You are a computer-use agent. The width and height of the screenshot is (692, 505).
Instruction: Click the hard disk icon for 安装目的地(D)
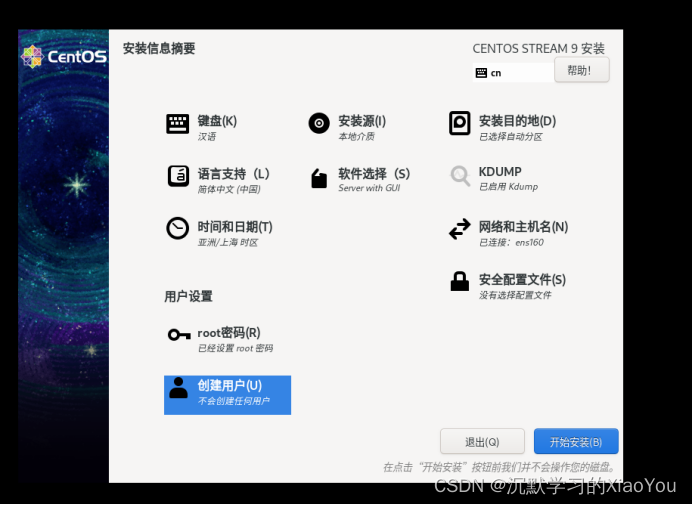point(459,123)
